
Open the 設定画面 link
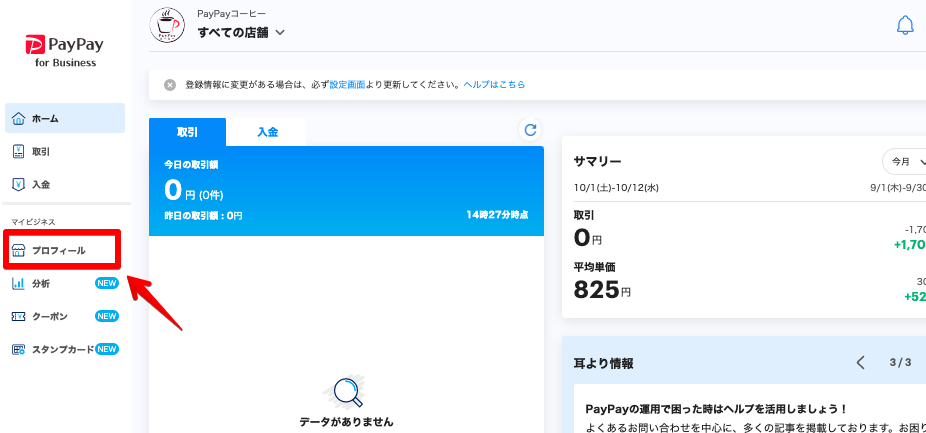(347, 84)
